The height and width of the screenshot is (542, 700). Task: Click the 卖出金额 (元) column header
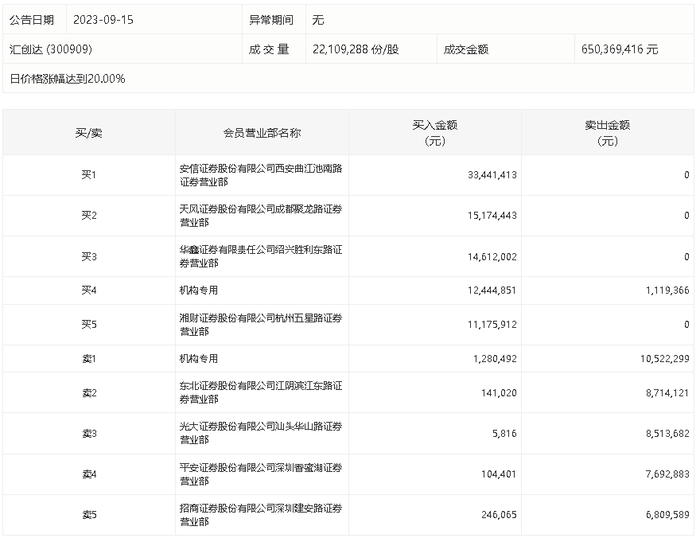[x=608, y=133]
